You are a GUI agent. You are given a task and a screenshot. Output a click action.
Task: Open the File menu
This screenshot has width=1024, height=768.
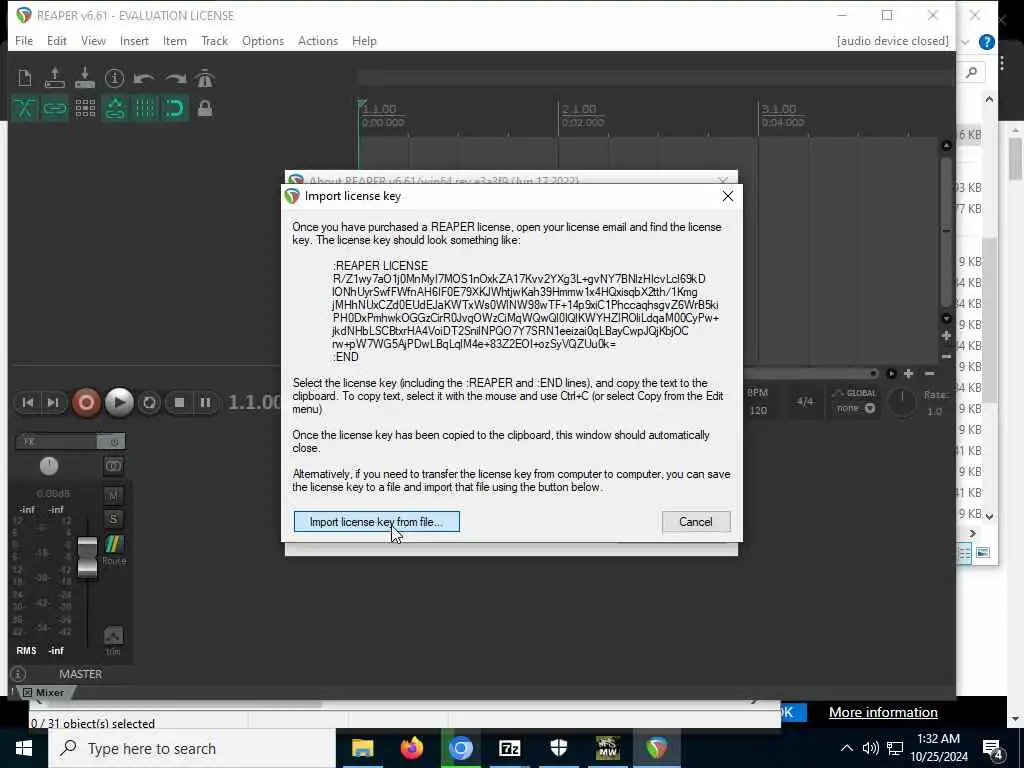[24, 40]
